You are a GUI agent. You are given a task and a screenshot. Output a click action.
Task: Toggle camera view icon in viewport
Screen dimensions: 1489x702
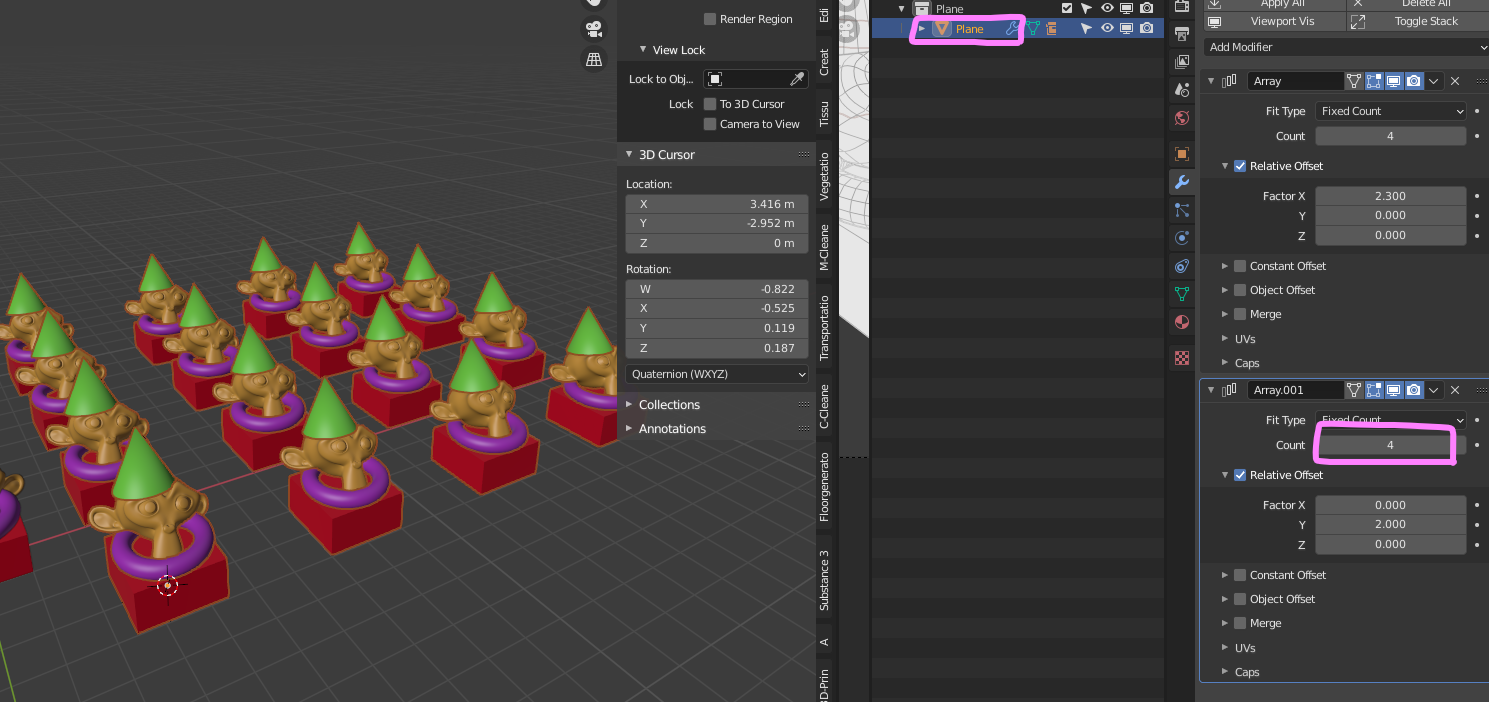[x=594, y=29]
